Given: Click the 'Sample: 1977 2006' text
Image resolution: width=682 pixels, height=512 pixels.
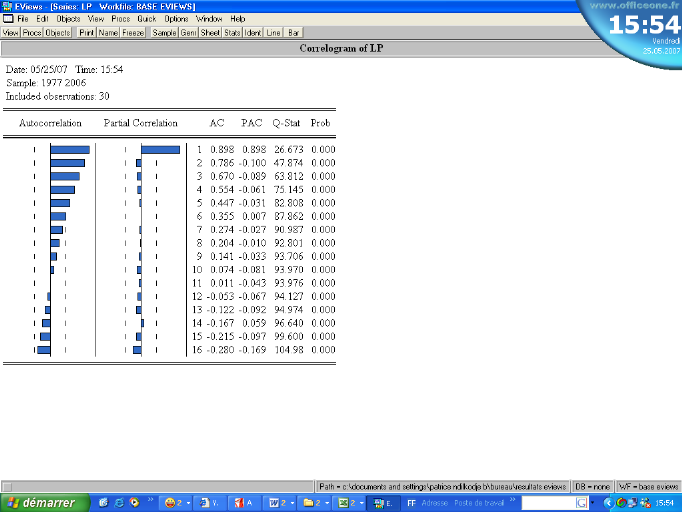Looking at the screenshot, I should 46,83.
